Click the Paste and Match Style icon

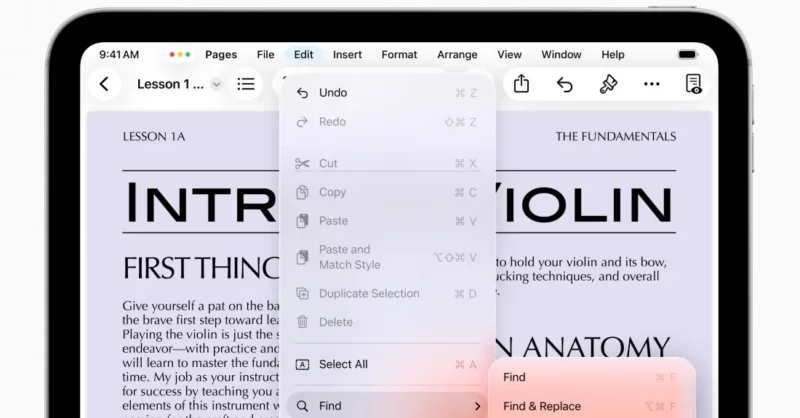302,257
